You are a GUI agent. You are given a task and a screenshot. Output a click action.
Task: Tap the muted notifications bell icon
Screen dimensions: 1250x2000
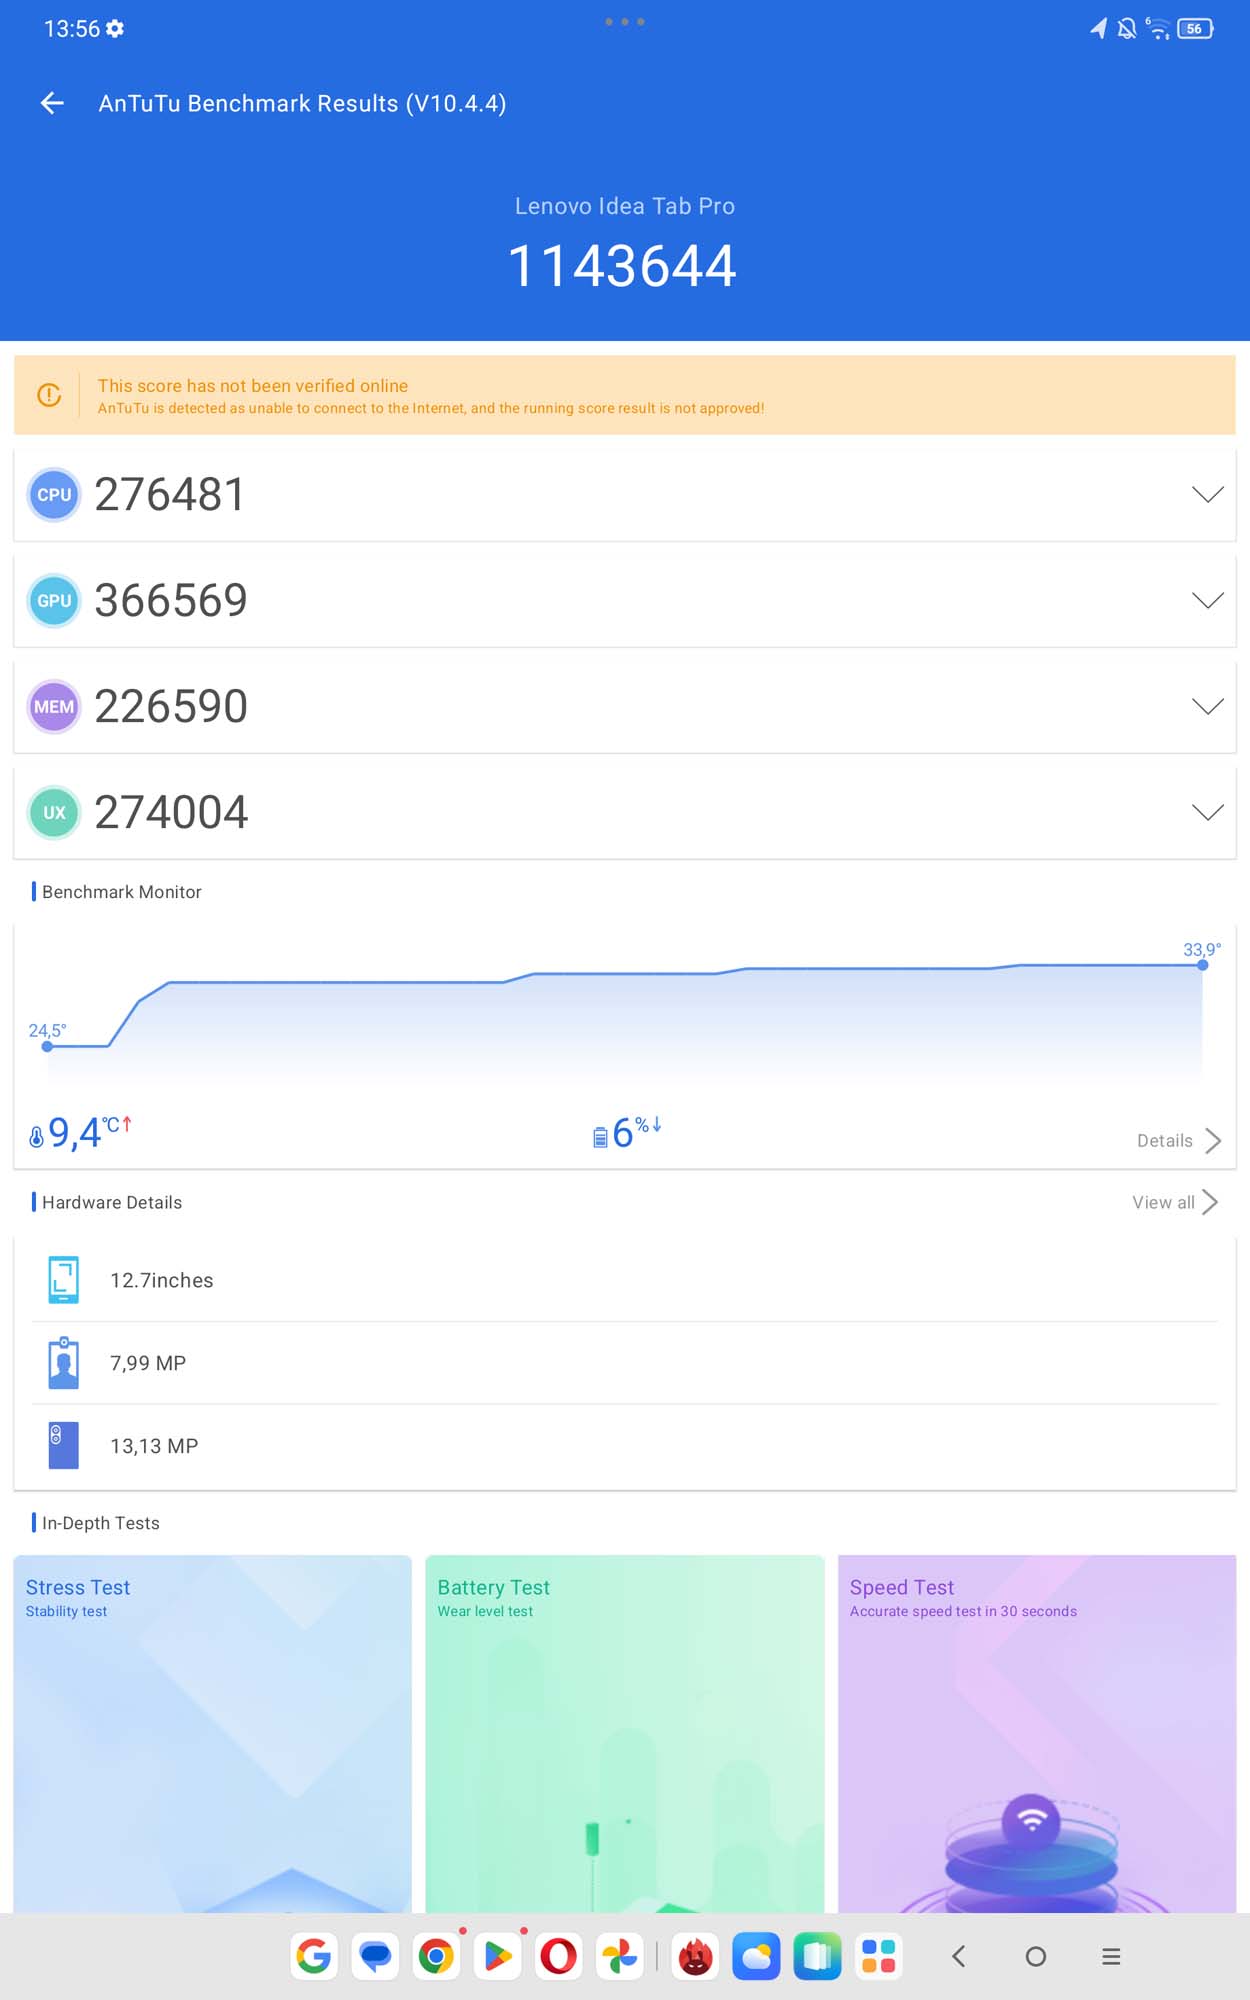[x=1127, y=28]
